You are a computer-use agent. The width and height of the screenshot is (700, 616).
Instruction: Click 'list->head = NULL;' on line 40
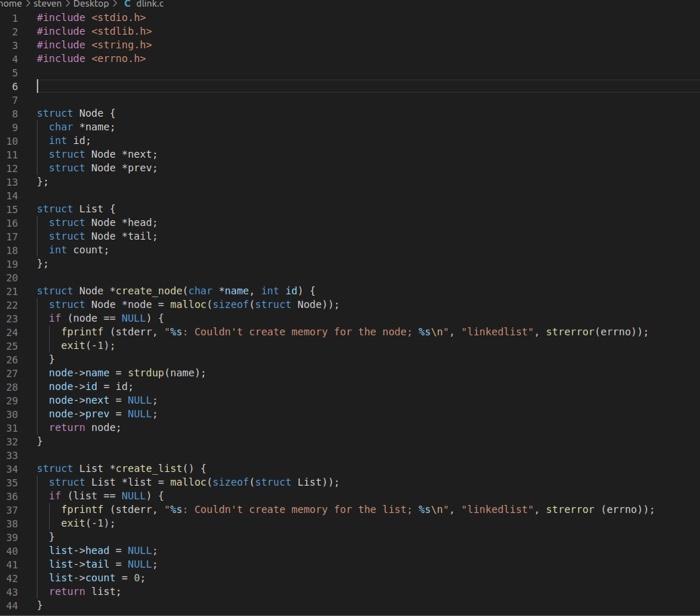103,550
